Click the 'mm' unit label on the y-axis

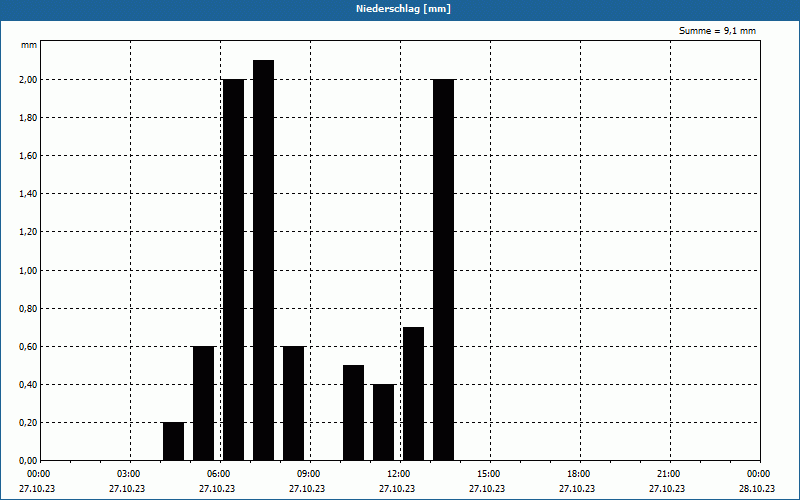click(29, 45)
